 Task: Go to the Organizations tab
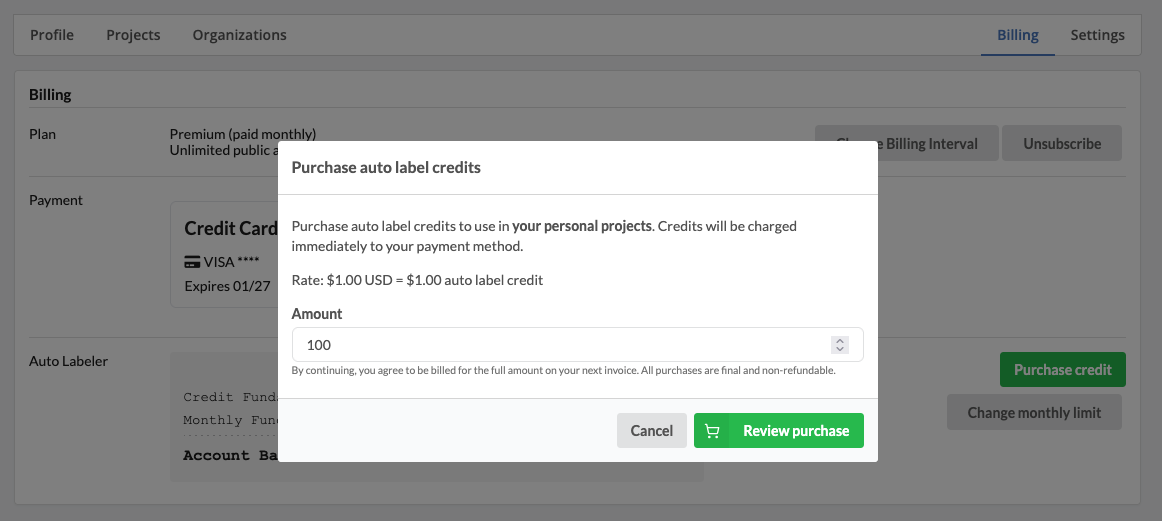[239, 35]
